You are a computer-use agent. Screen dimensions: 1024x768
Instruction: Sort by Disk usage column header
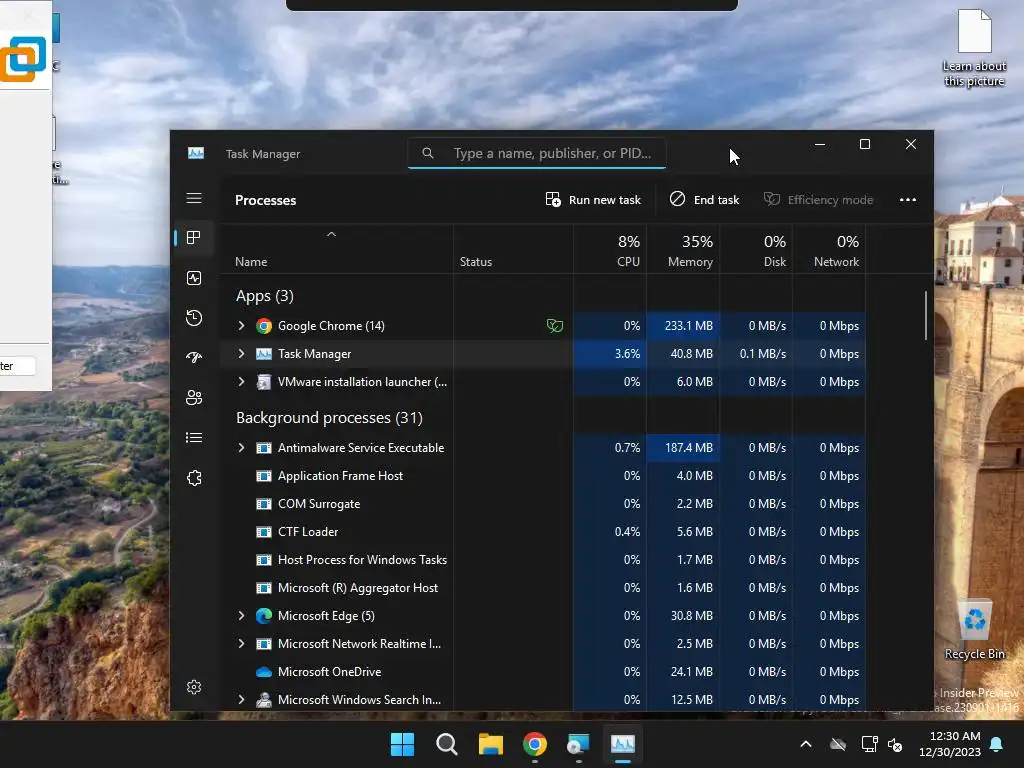tap(756, 249)
